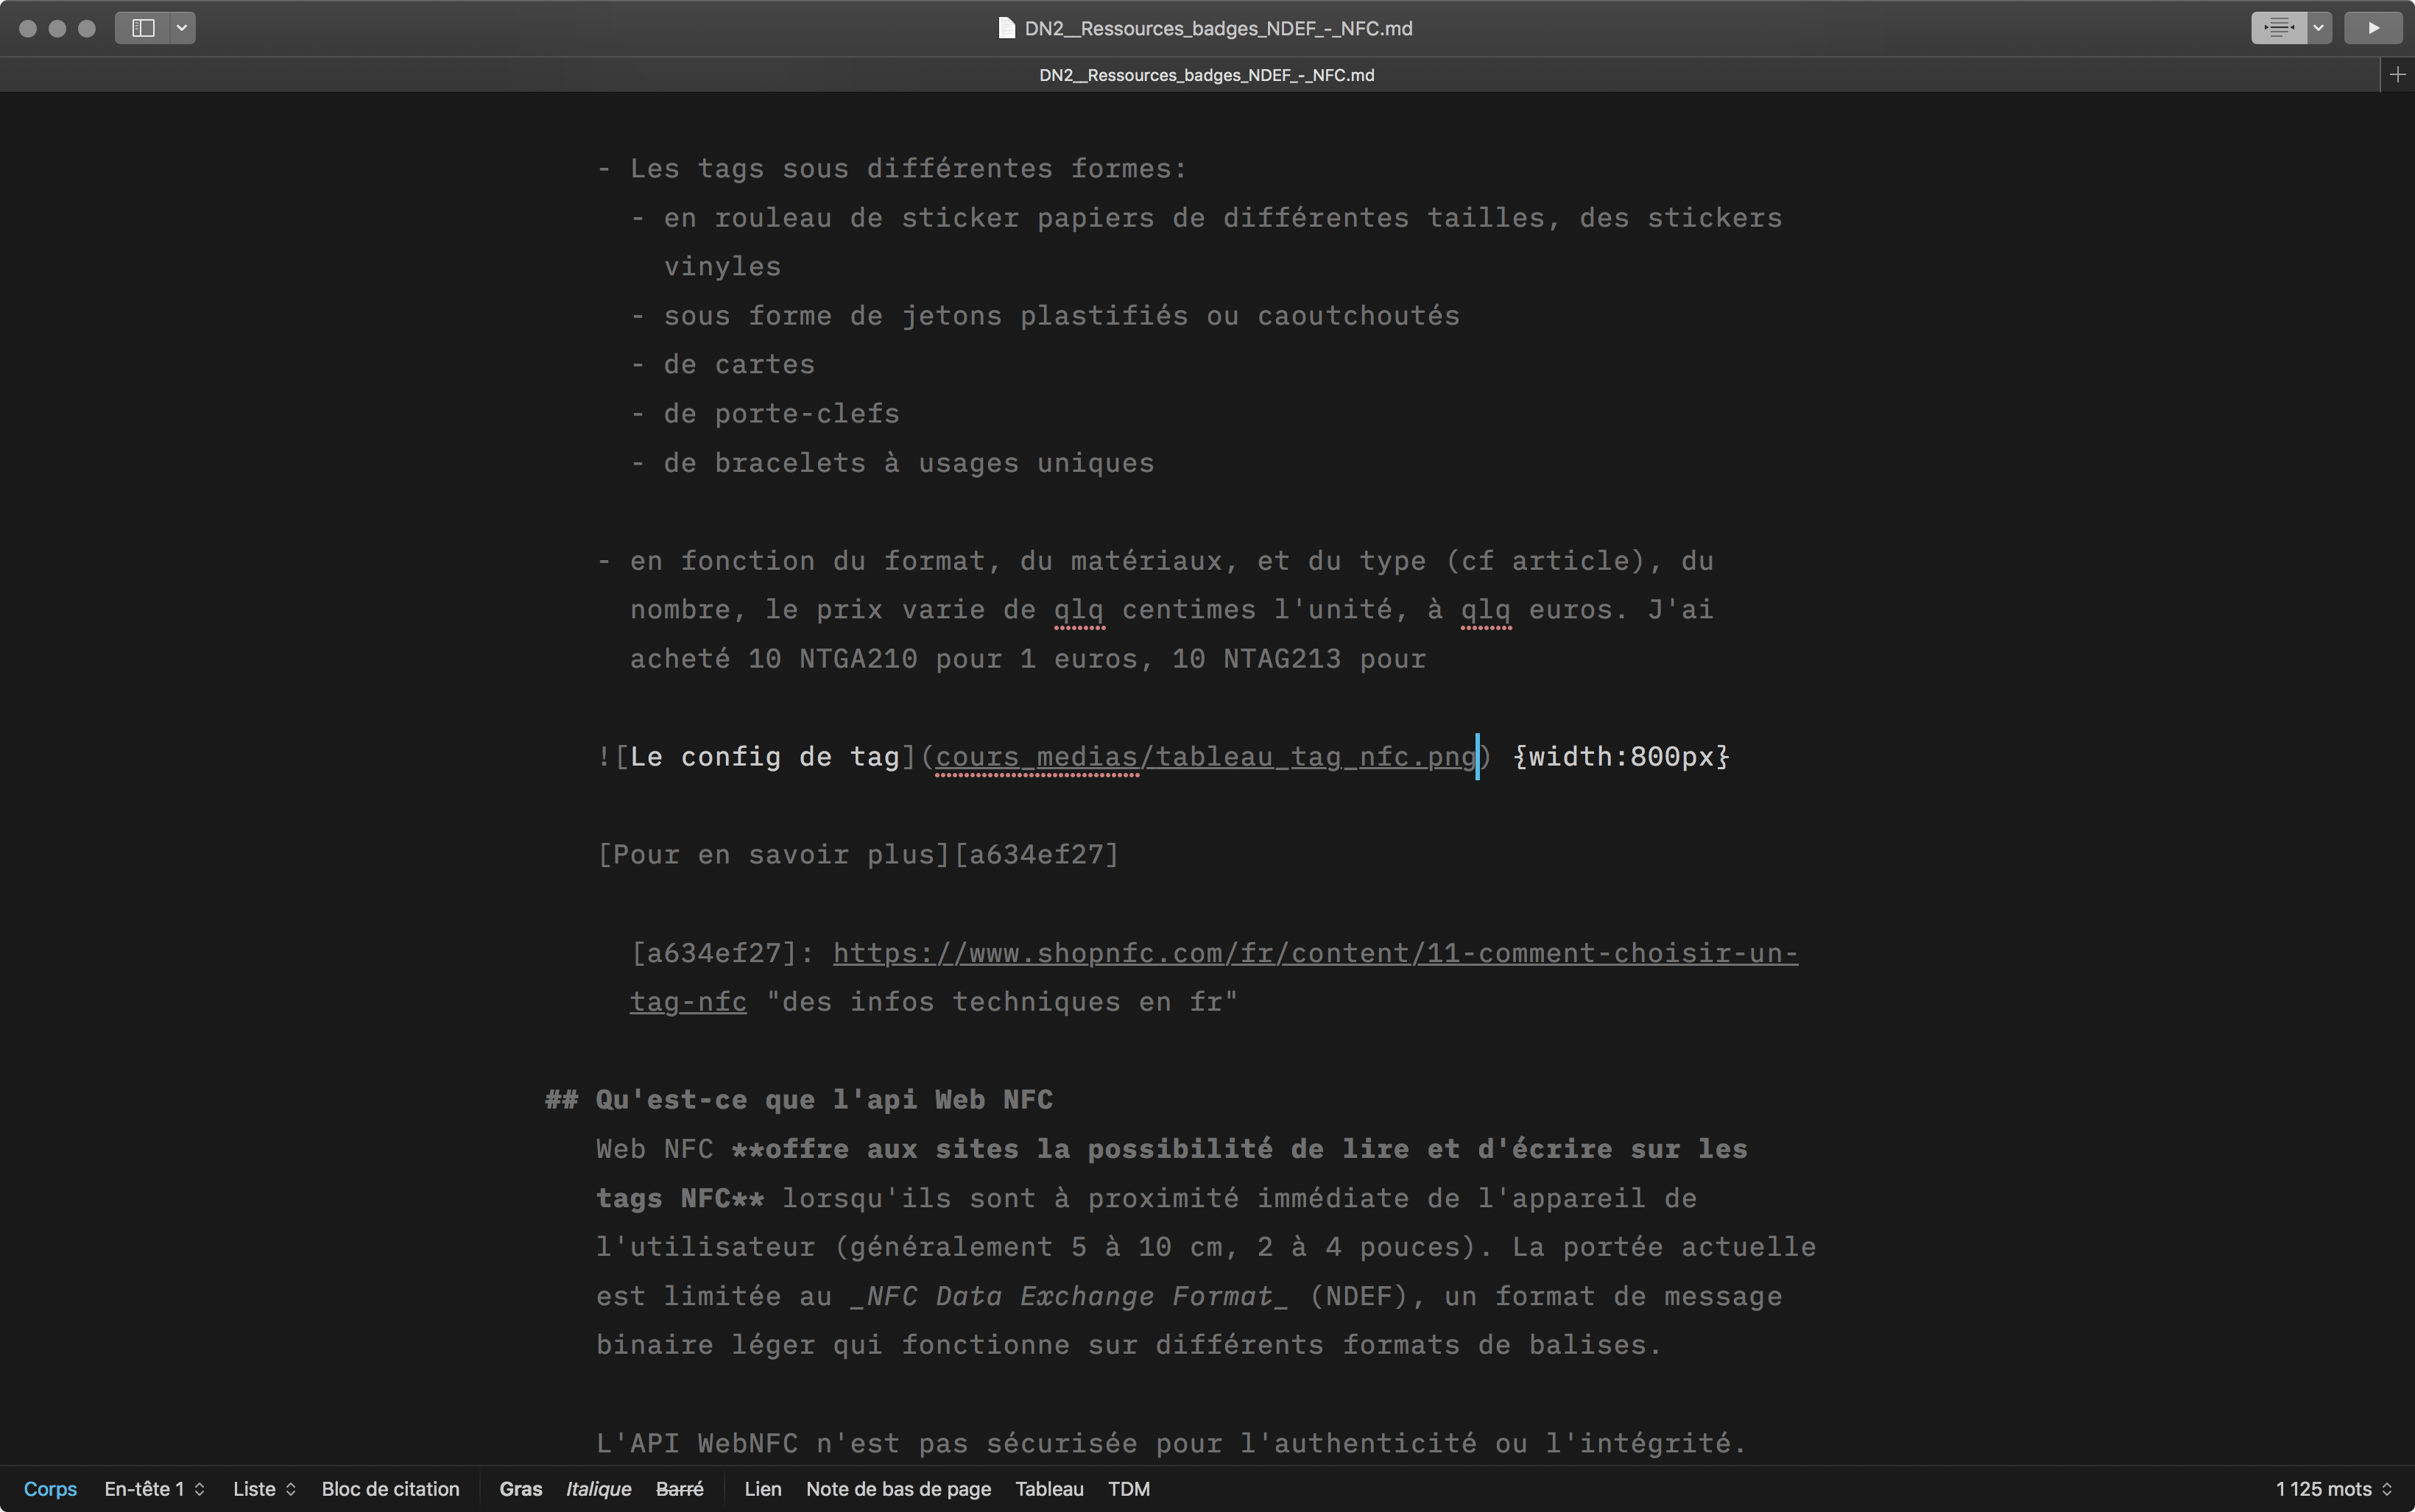Image resolution: width=2415 pixels, height=1512 pixels.
Task: Expand the sidebar options chevron
Action: point(180,28)
